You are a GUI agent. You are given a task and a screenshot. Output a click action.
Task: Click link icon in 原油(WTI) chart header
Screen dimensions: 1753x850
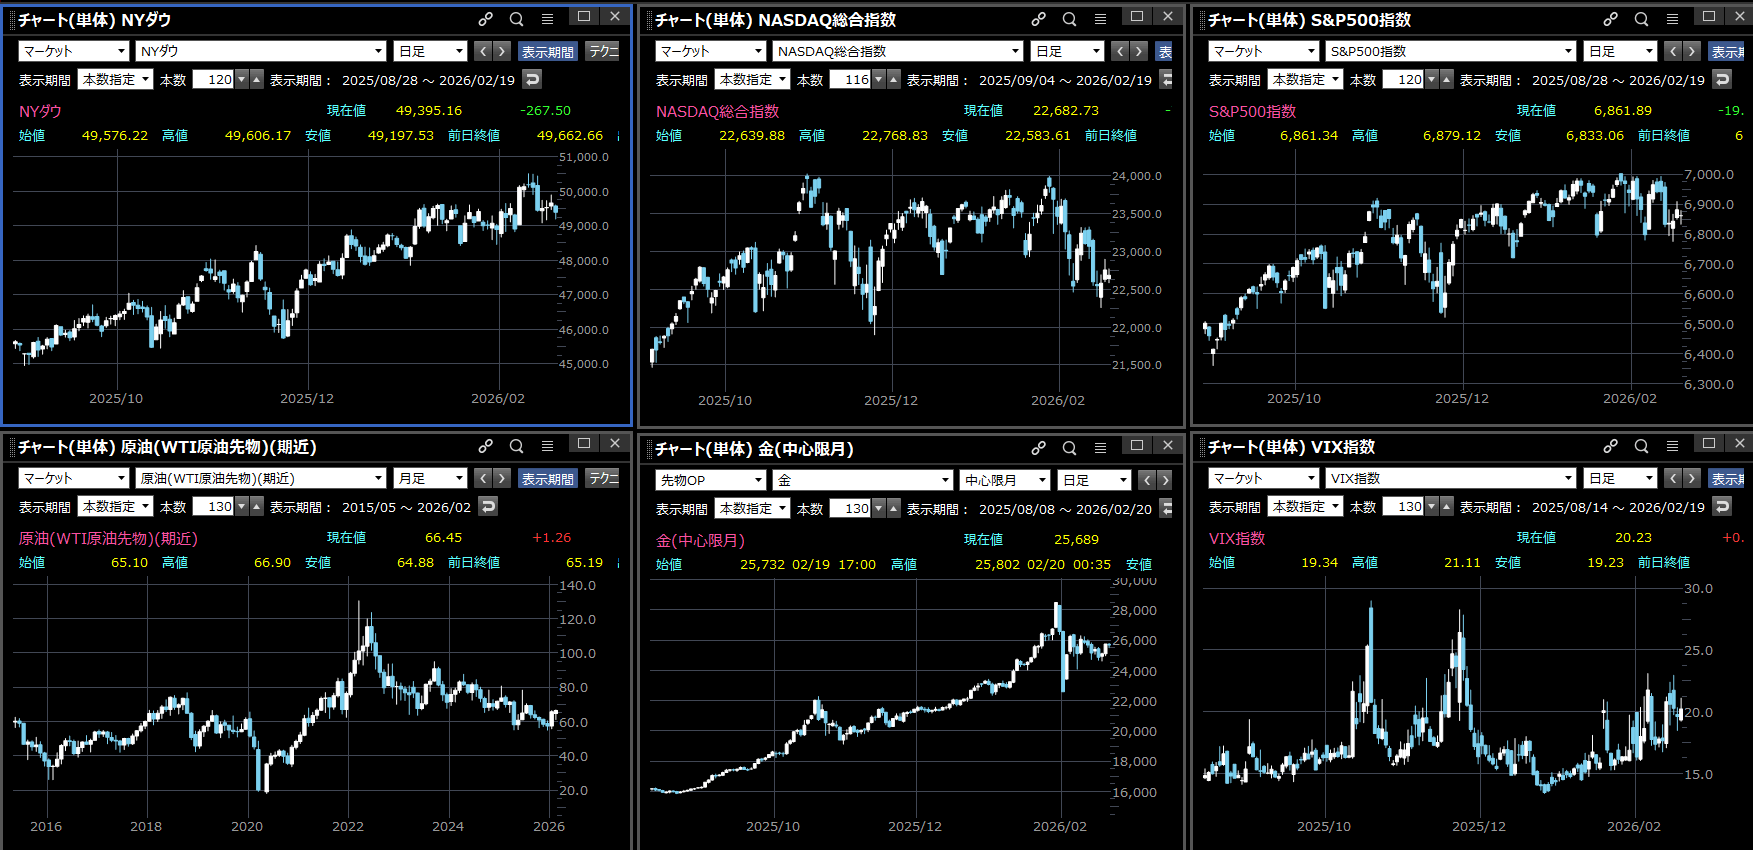(485, 446)
